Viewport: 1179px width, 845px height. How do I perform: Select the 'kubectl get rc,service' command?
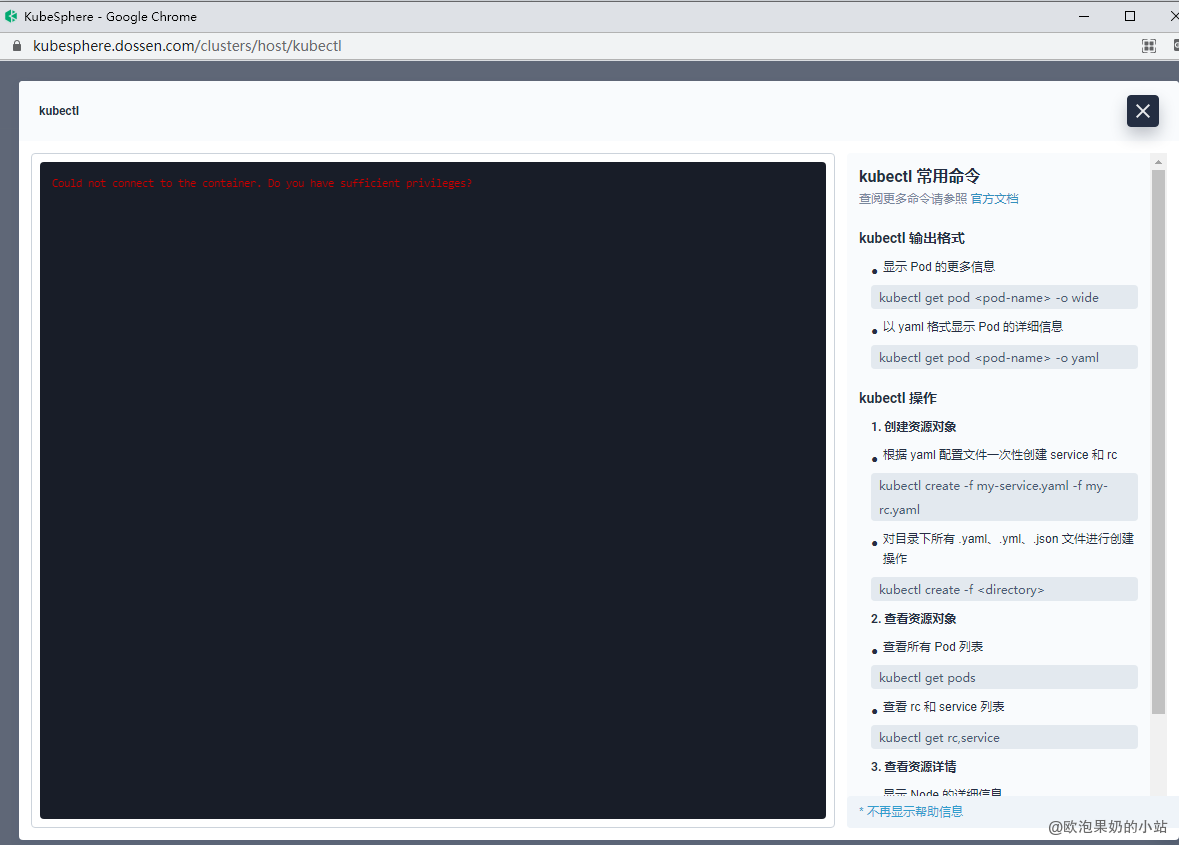[1004, 737]
